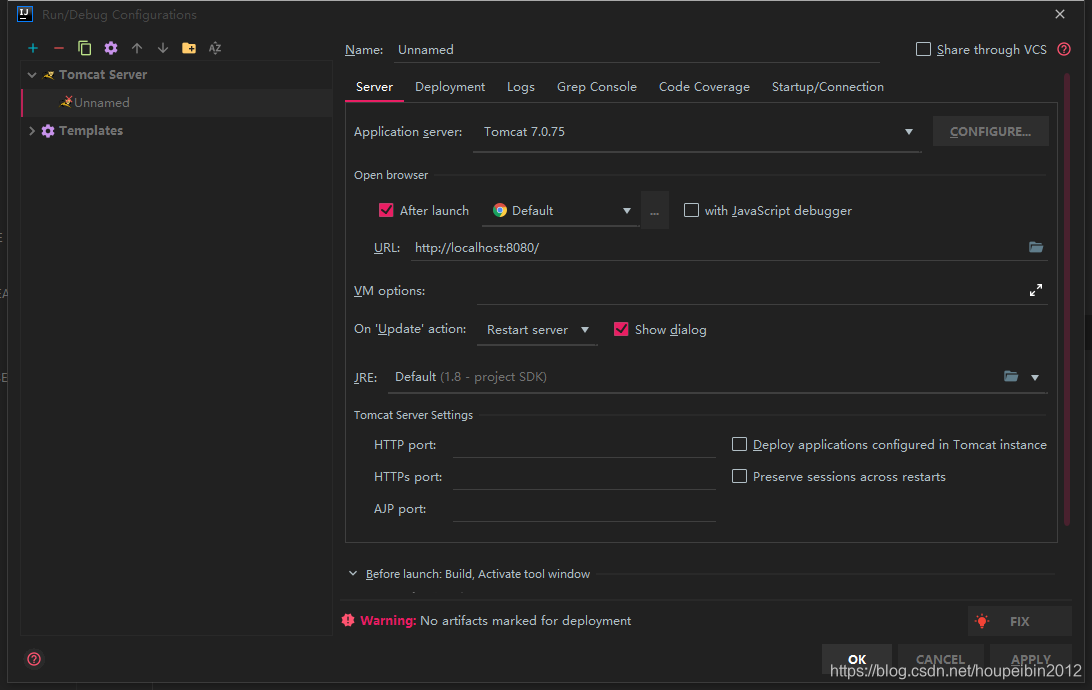Image resolution: width=1092 pixels, height=690 pixels.
Task: Collapse the Tomcat Server tree node
Action: tap(32, 75)
